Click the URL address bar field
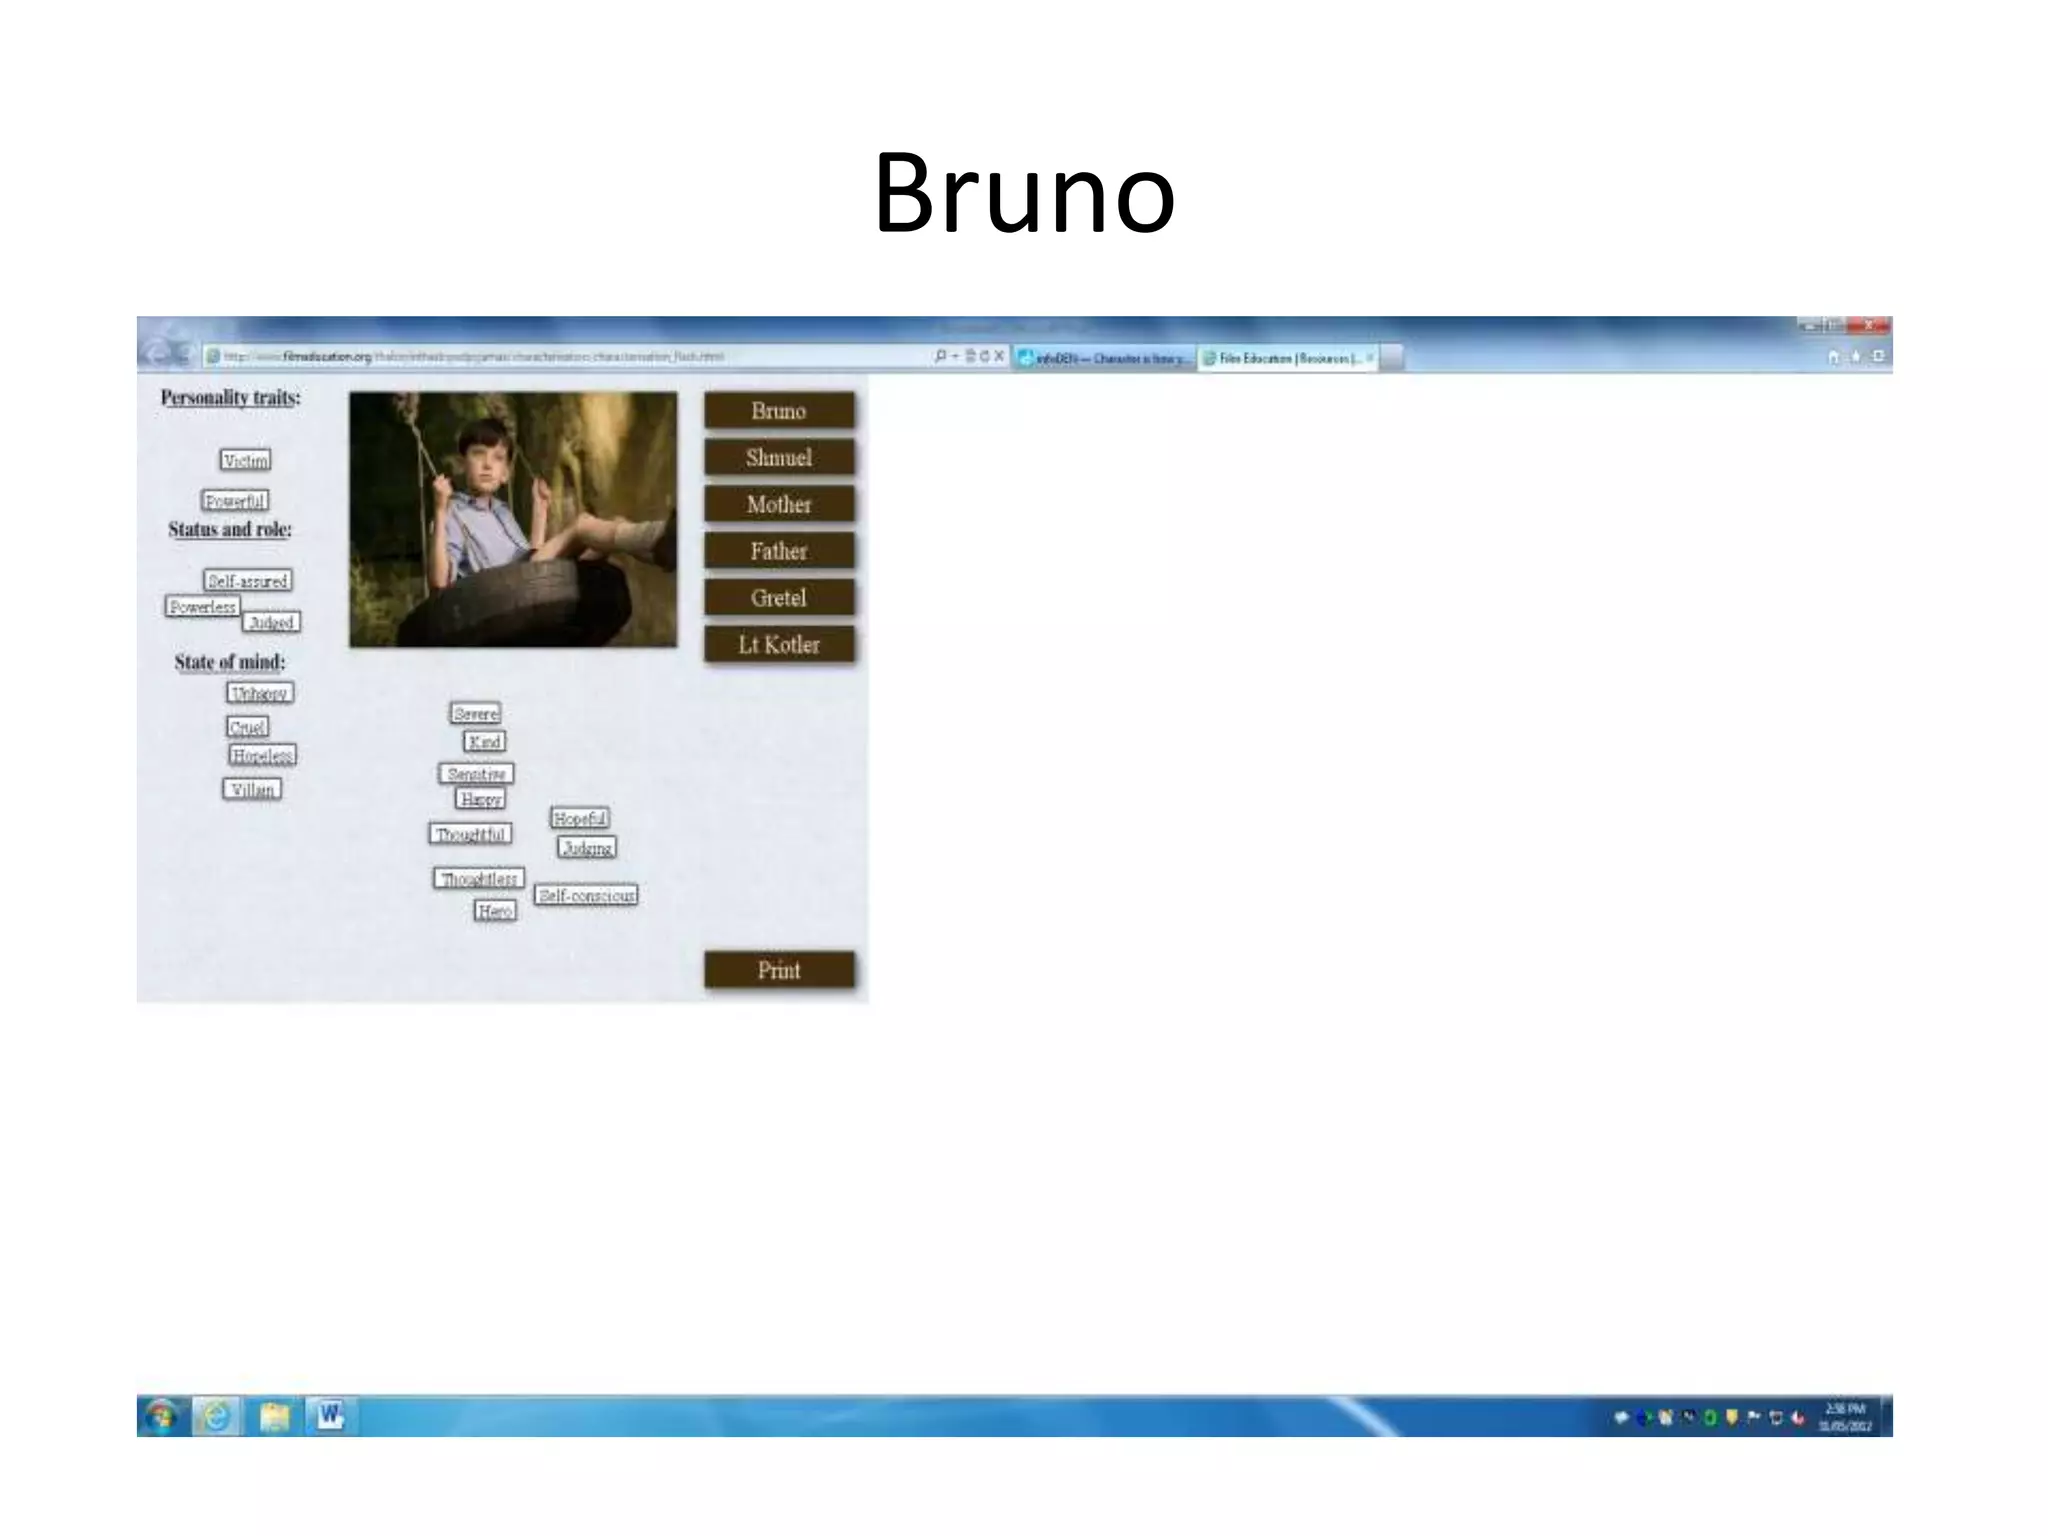2048x1536 pixels. point(560,356)
